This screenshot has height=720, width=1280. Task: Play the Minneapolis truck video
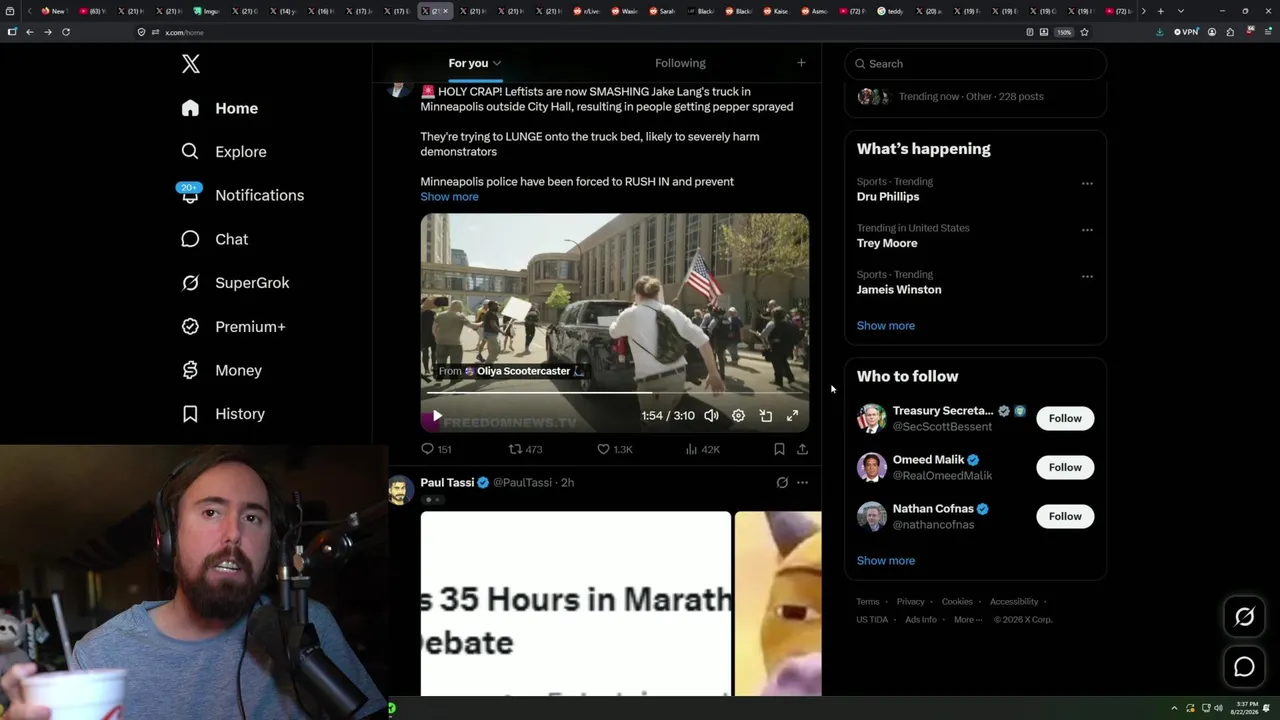437,416
